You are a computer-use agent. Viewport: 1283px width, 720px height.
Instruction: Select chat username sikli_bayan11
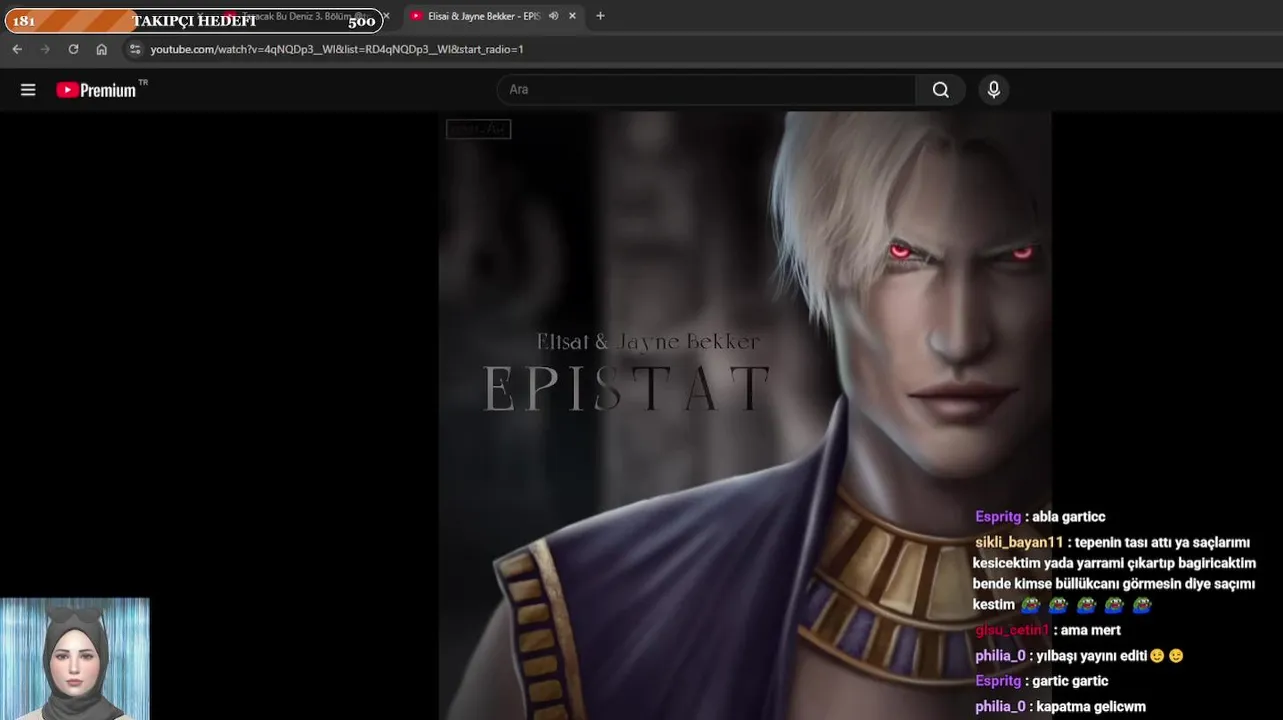click(1019, 542)
